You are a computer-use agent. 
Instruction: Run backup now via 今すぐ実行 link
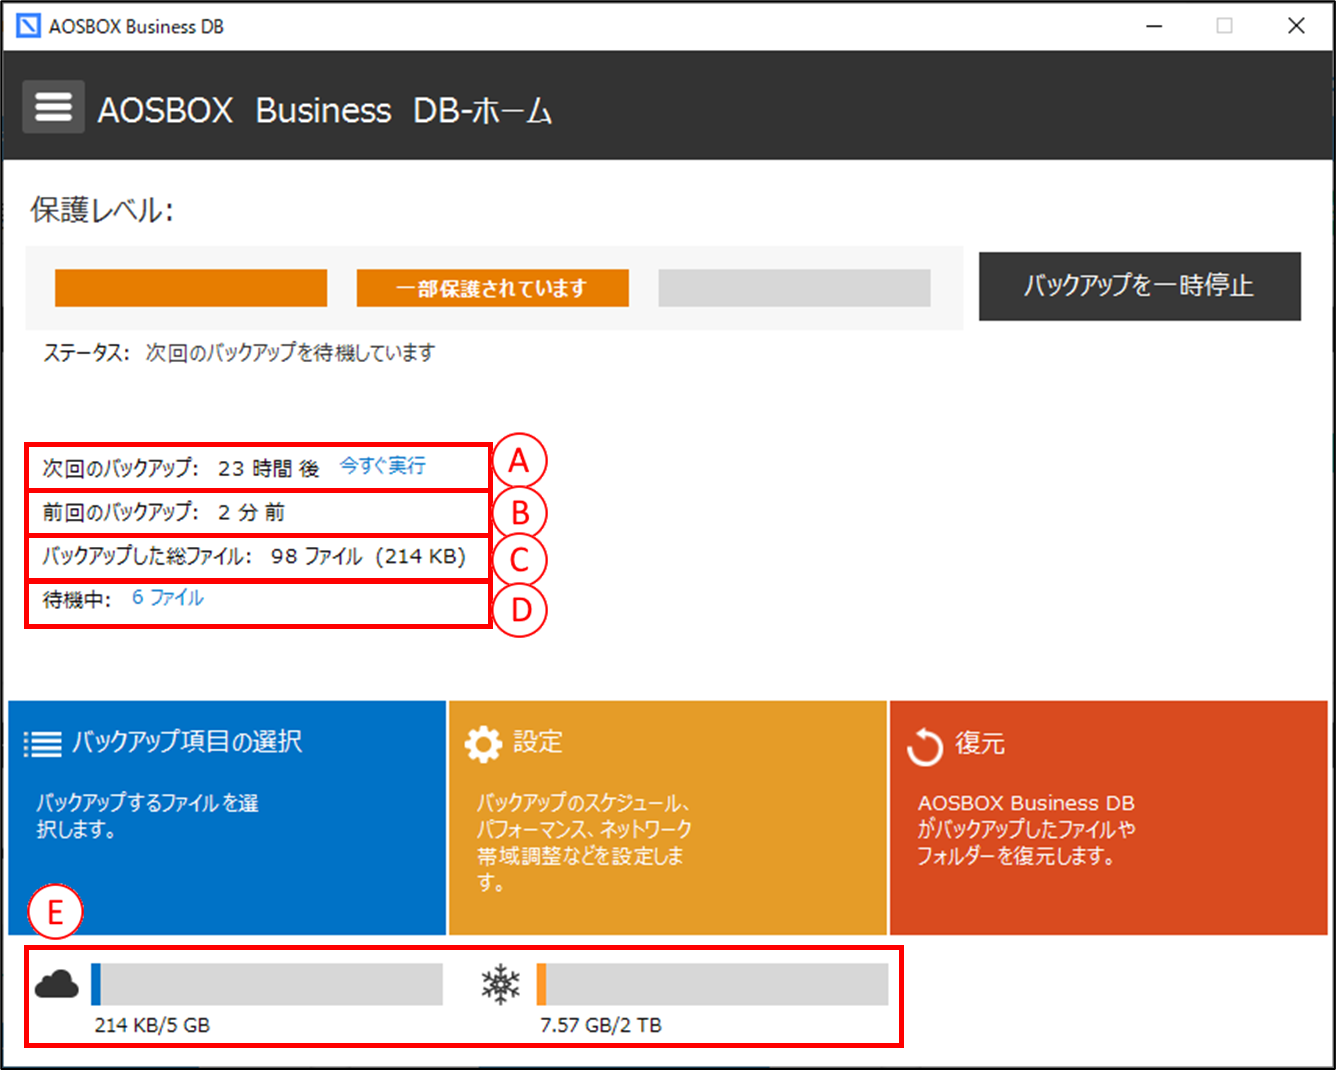[382, 466]
